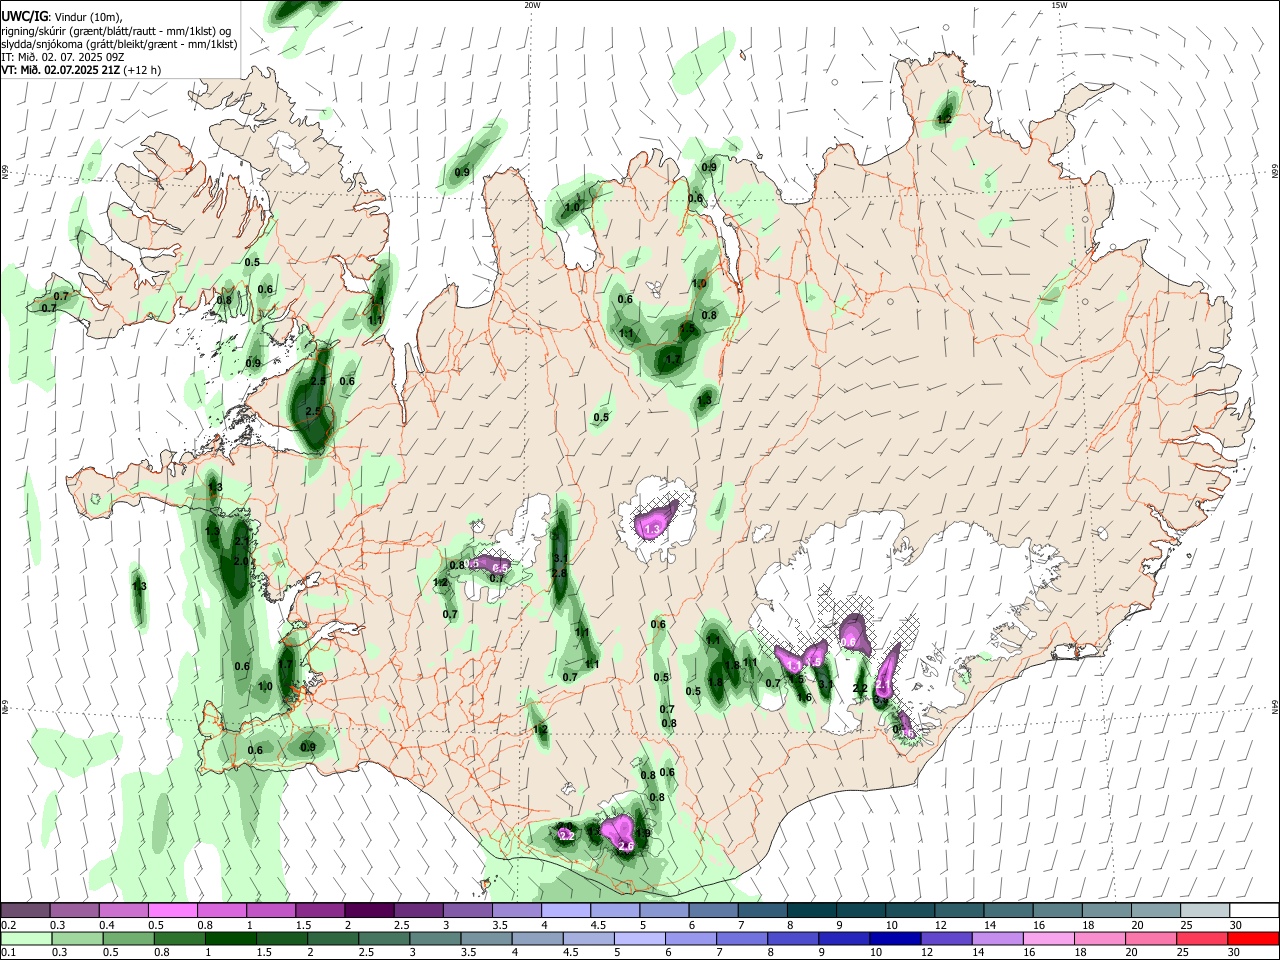
Task: Click the bright red swatch after 30 in rain legend
Action: click(1255, 938)
